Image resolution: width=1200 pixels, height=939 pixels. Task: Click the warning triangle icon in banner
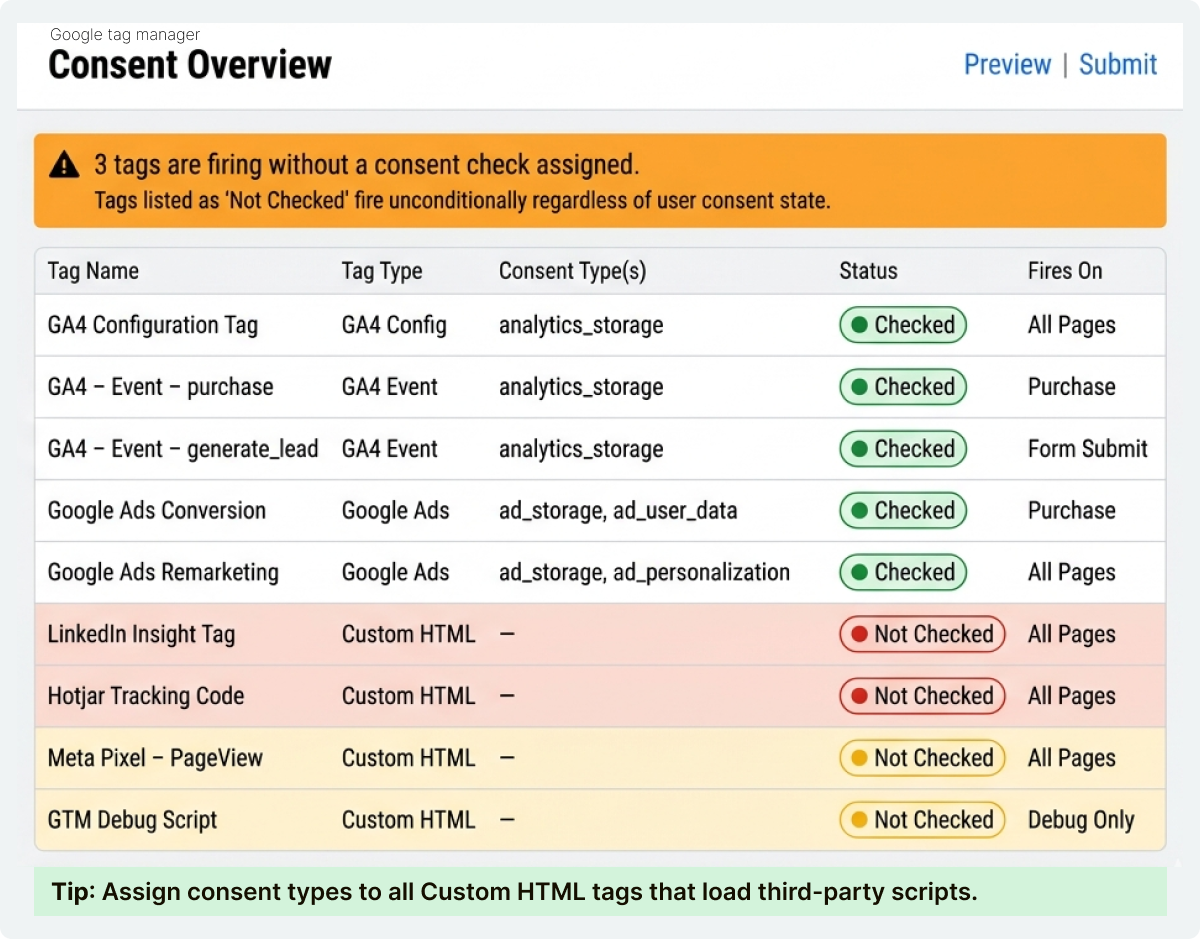pos(64,165)
